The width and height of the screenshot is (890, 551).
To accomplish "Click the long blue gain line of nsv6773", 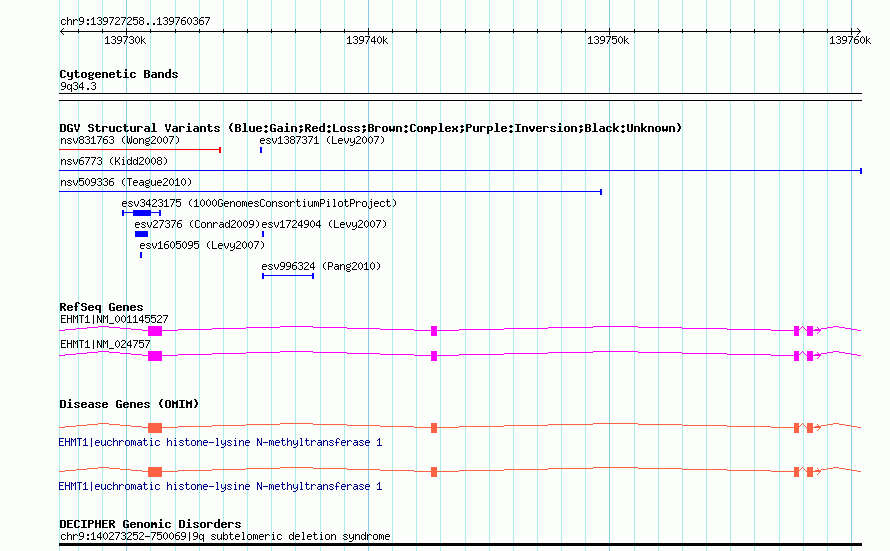I will click(x=460, y=171).
